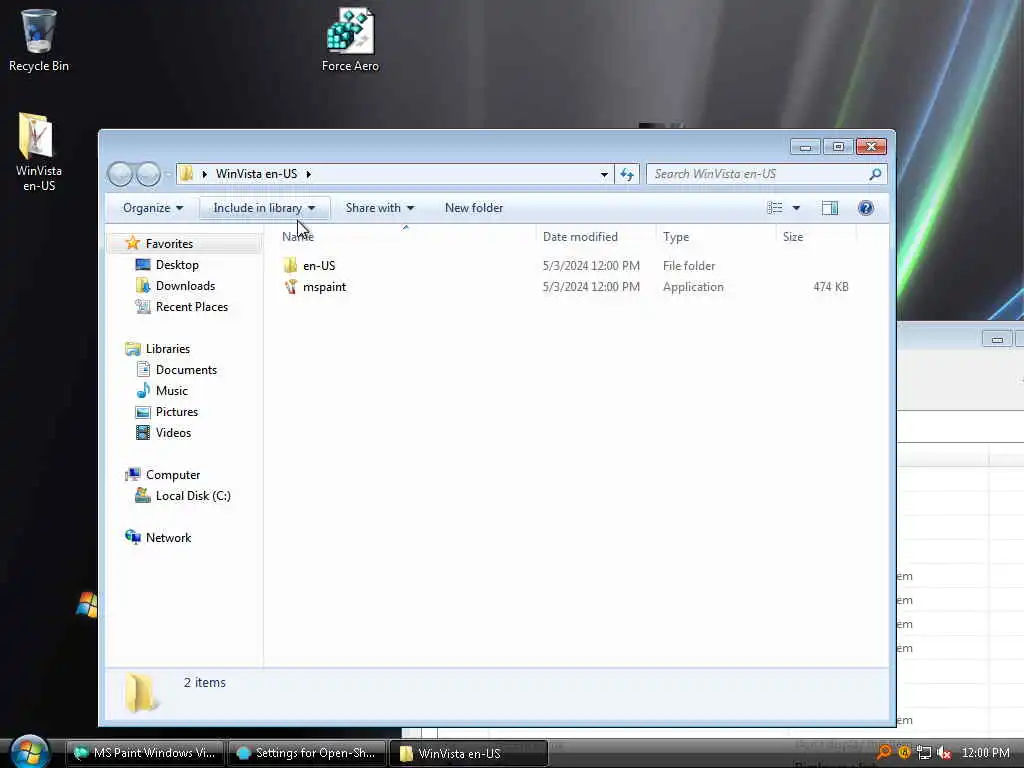1024x768 pixels.
Task: Switch to MS Paint Windows Vi... taskbar button
Action: [145, 753]
